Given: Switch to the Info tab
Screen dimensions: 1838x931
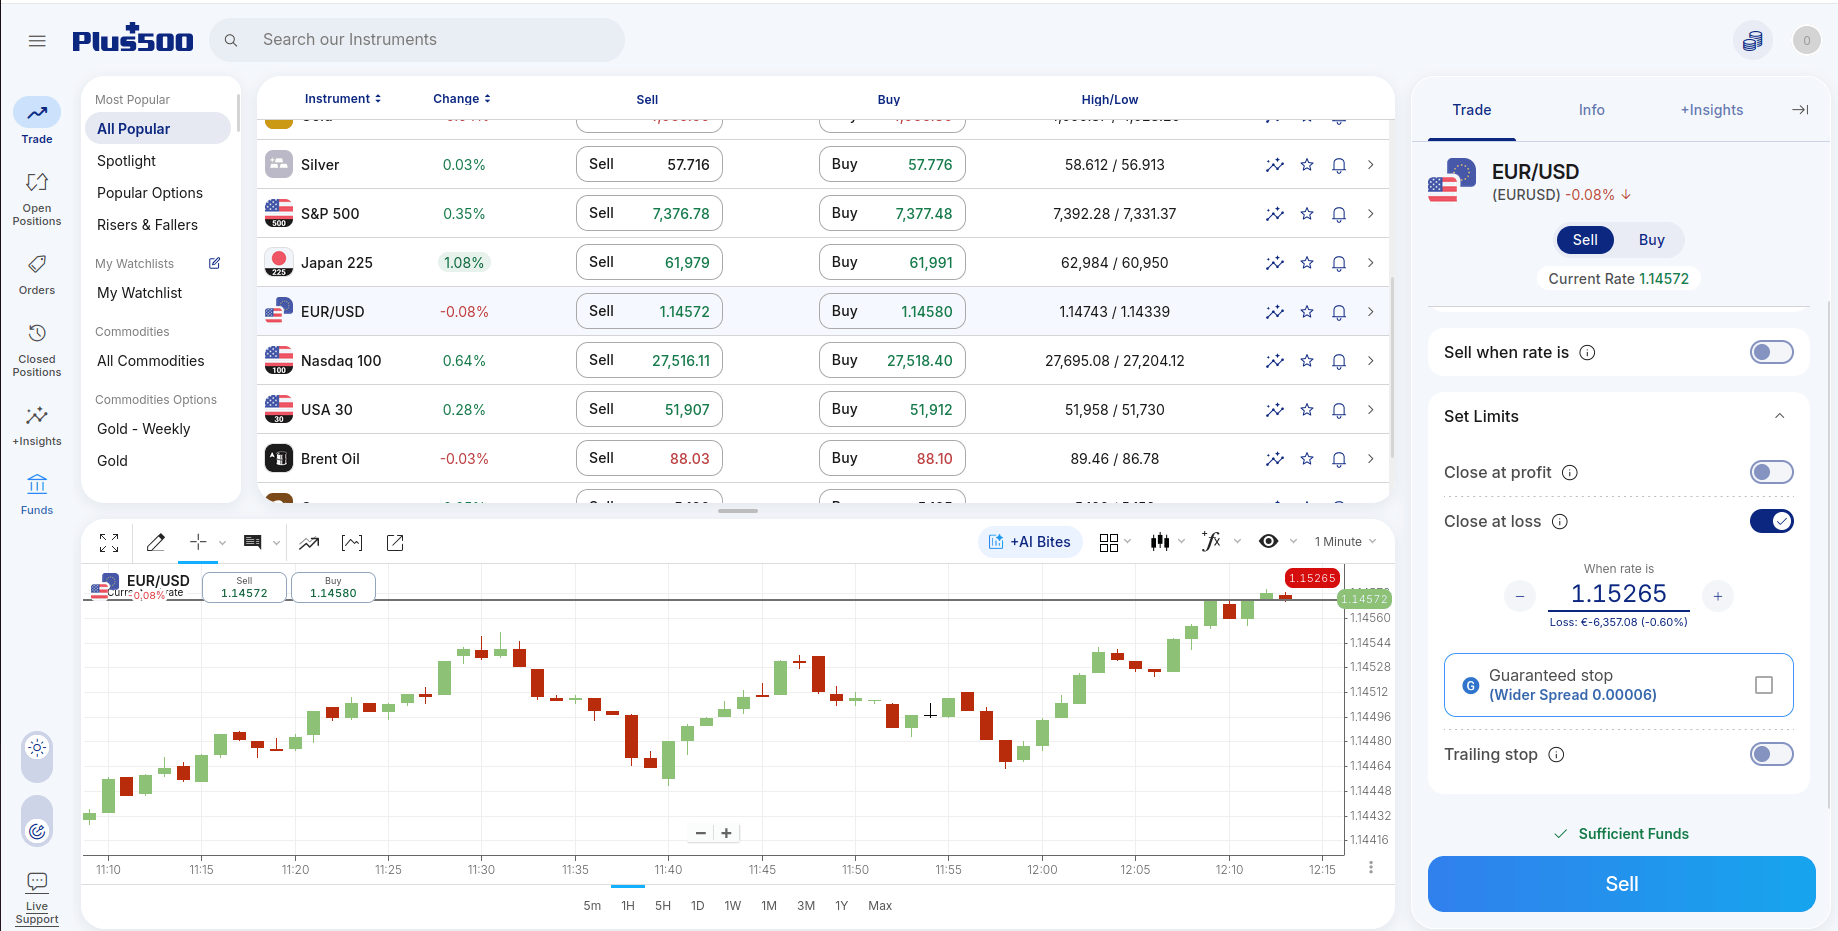Looking at the screenshot, I should (x=1591, y=110).
